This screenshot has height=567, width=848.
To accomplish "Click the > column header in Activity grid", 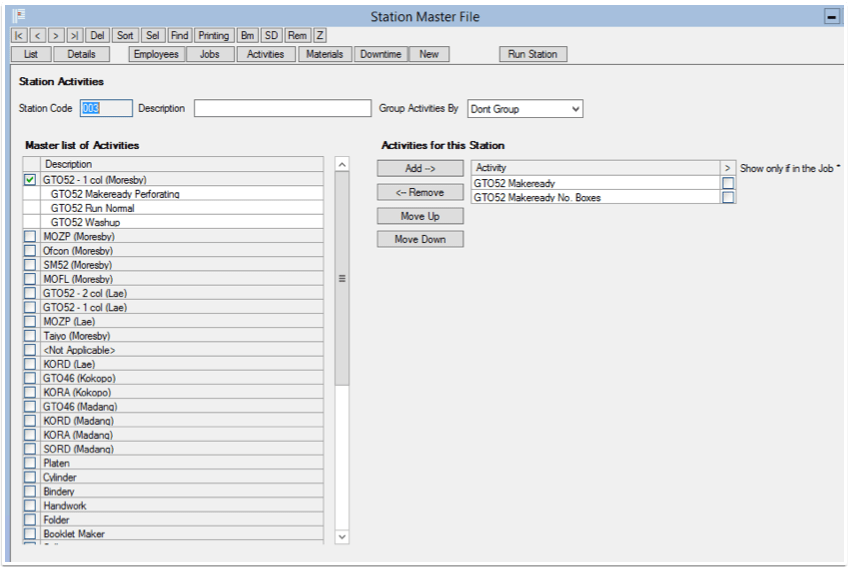I will [727, 168].
